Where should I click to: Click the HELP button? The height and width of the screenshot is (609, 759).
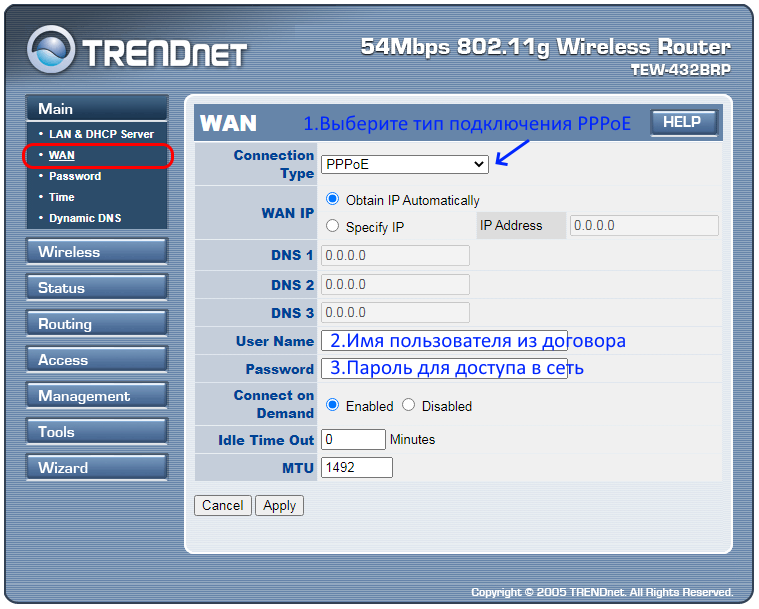(683, 122)
